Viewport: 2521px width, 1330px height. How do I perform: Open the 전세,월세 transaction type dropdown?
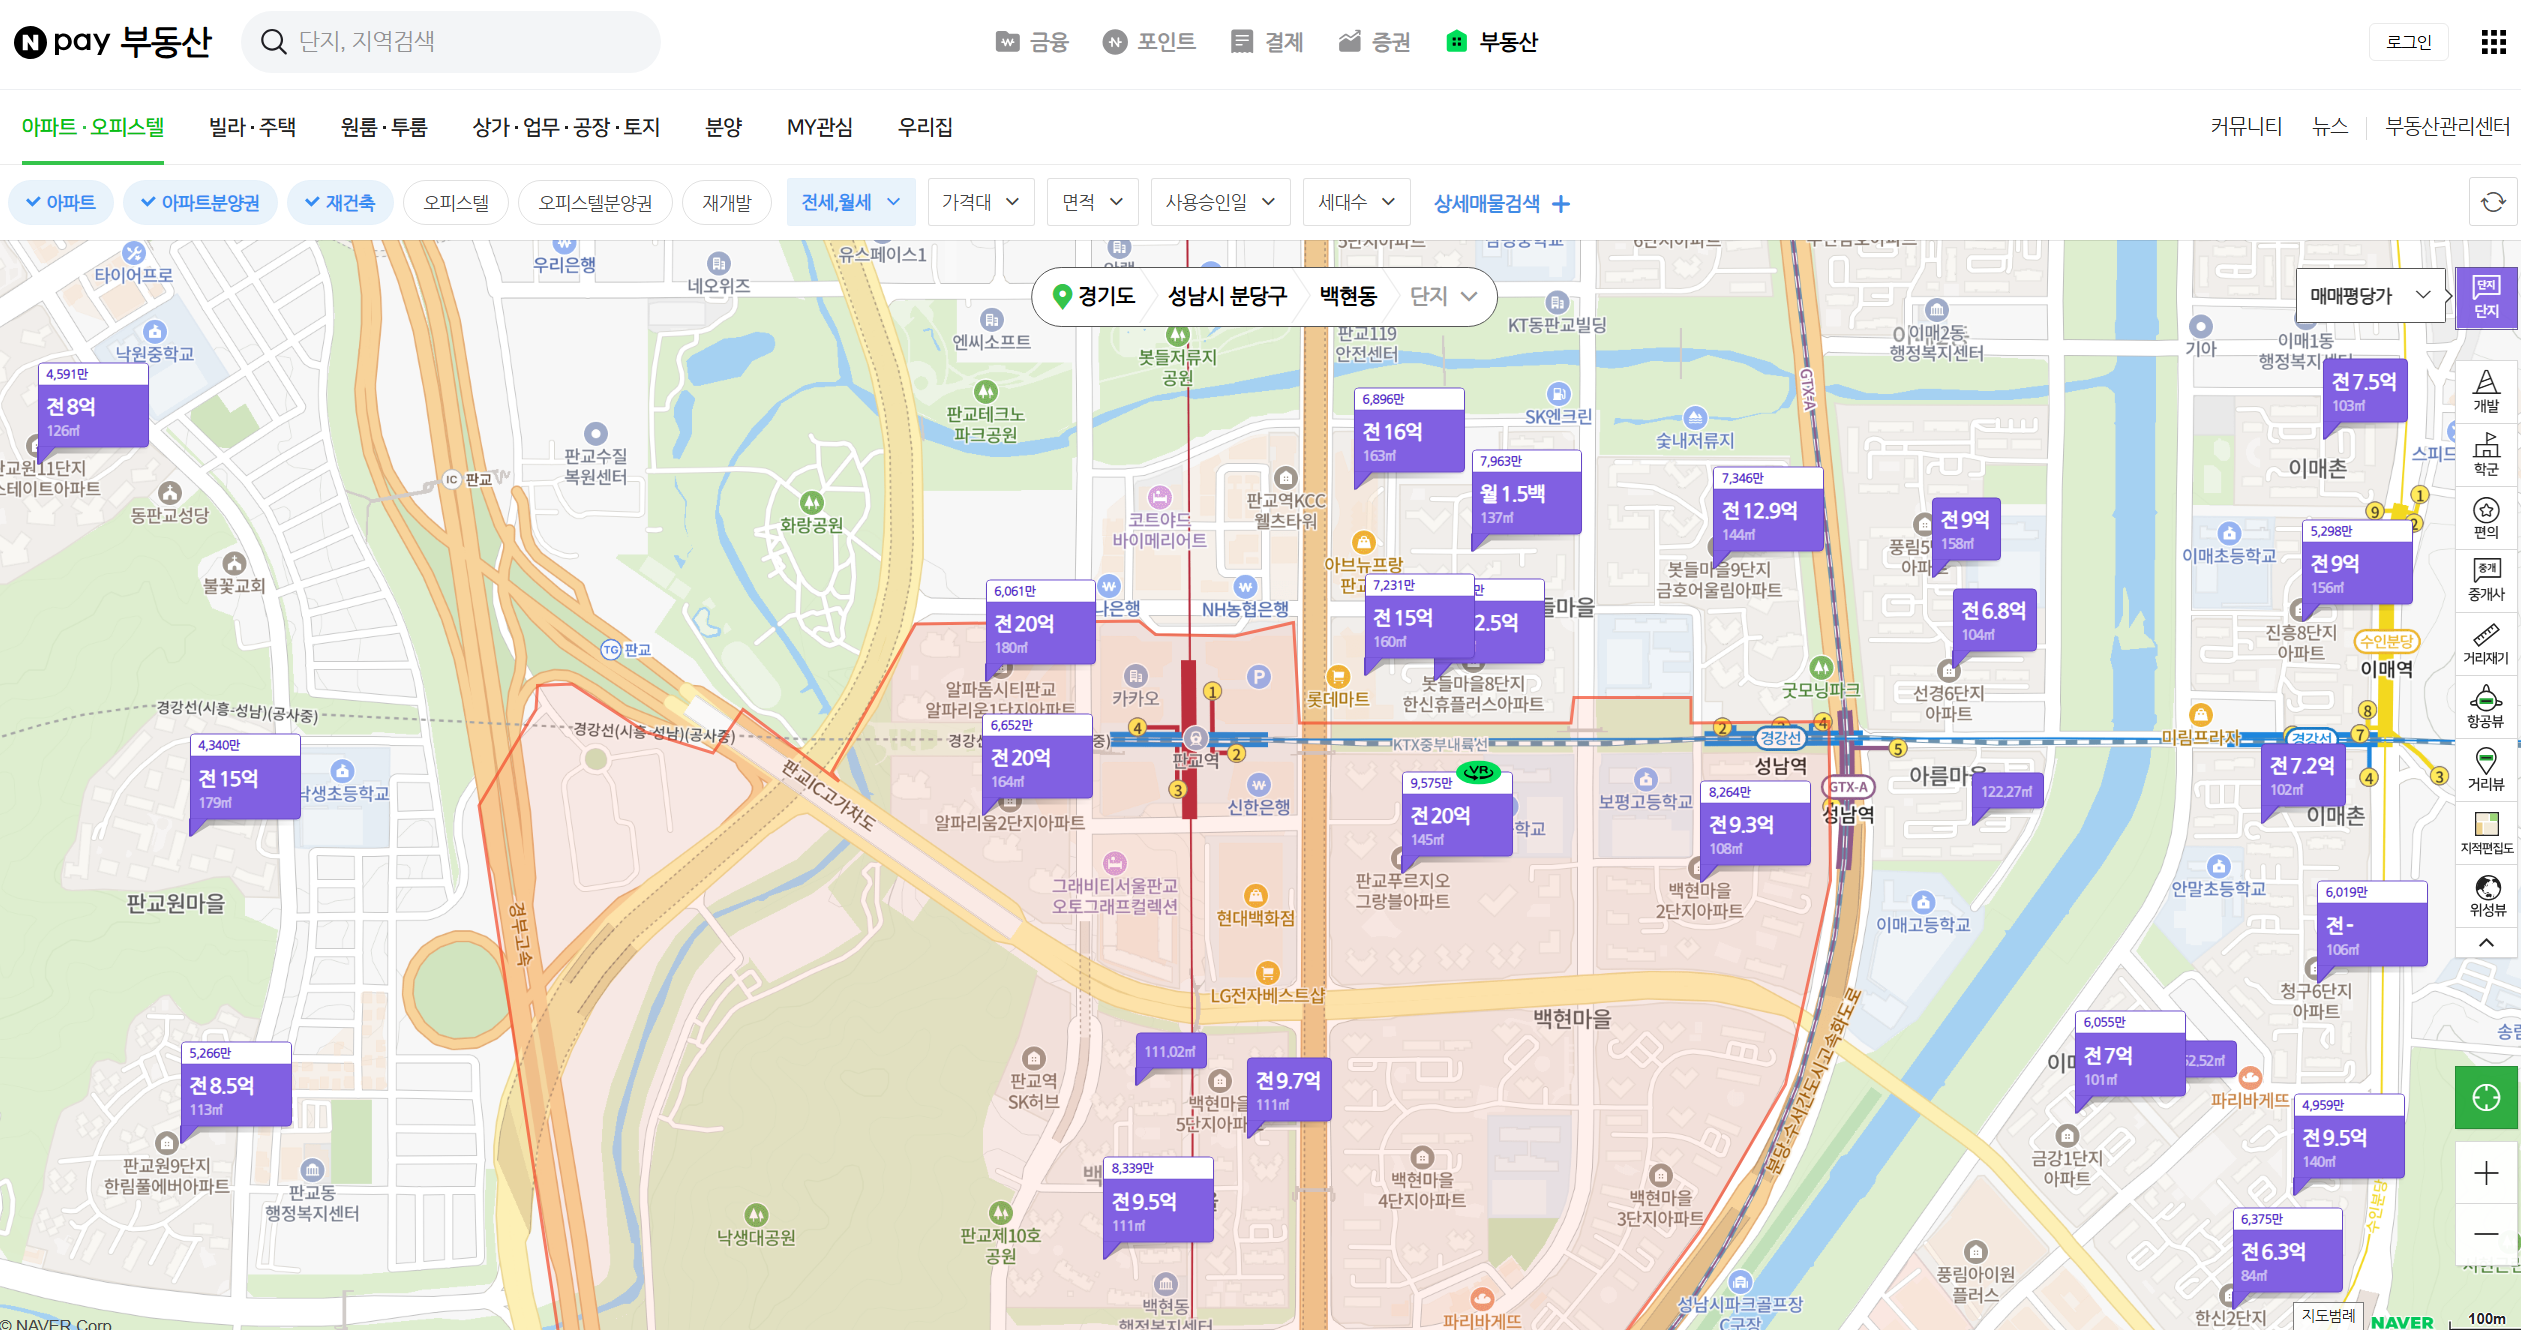coord(851,203)
